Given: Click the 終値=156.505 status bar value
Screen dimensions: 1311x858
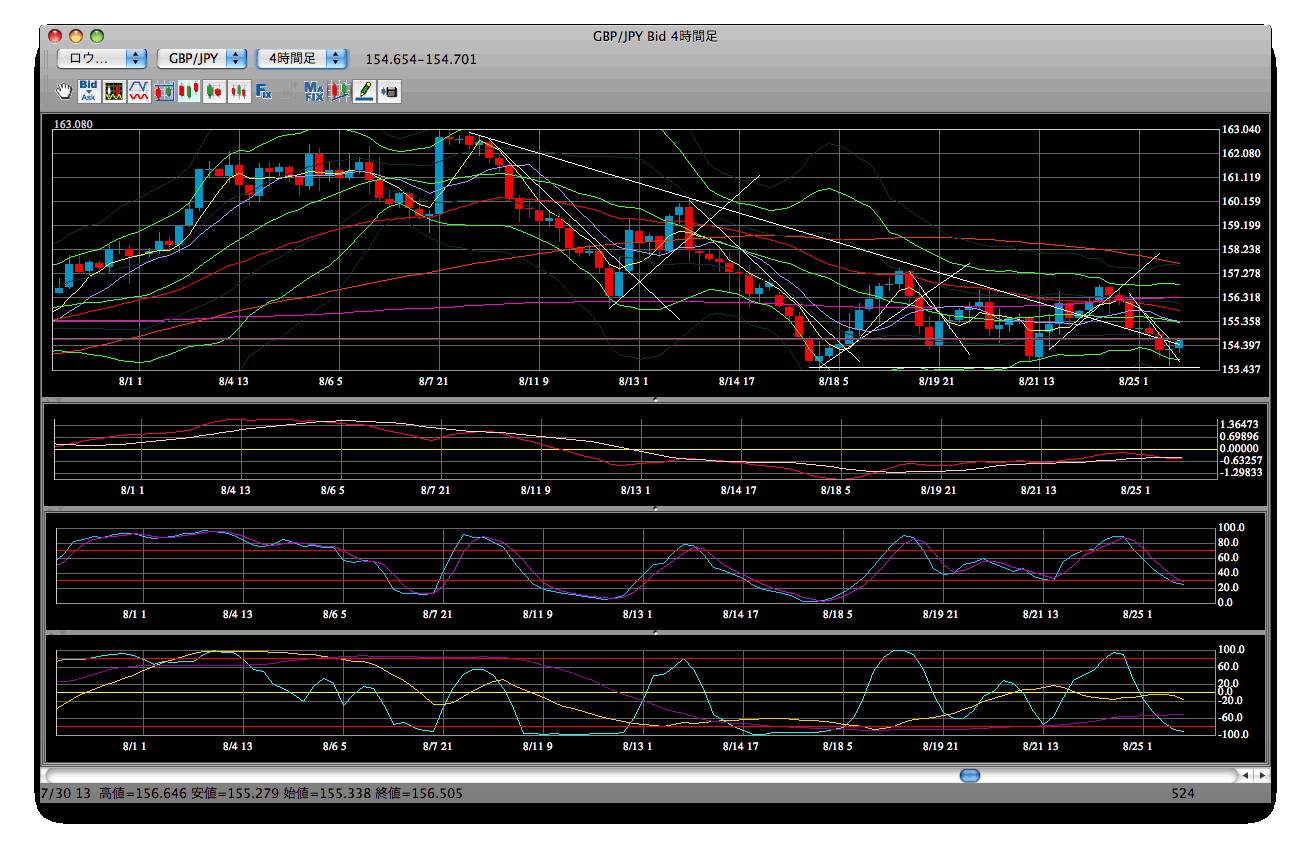Looking at the screenshot, I should coord(419,794).
